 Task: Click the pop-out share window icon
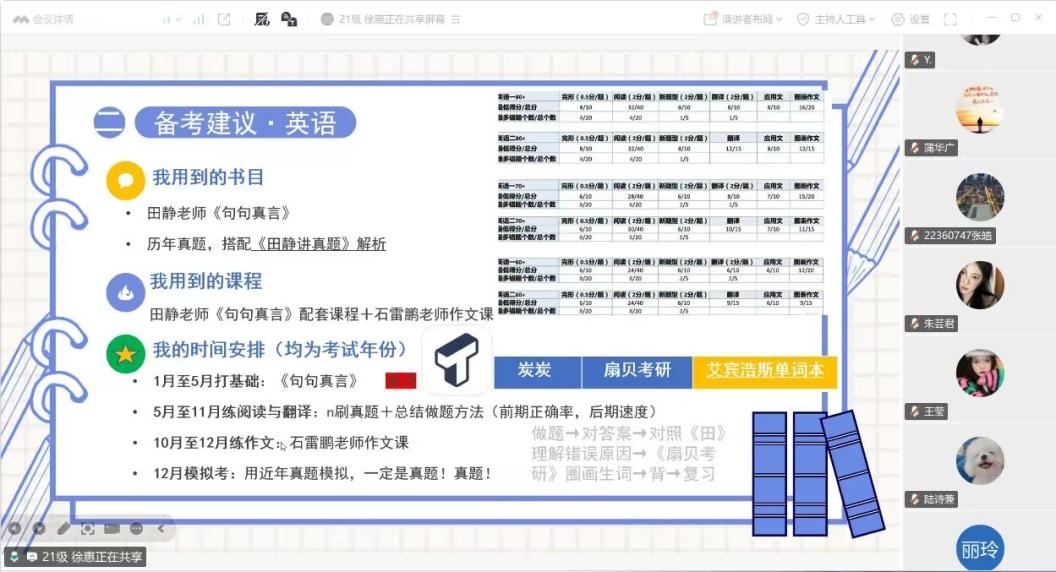(x=224, y=19)
